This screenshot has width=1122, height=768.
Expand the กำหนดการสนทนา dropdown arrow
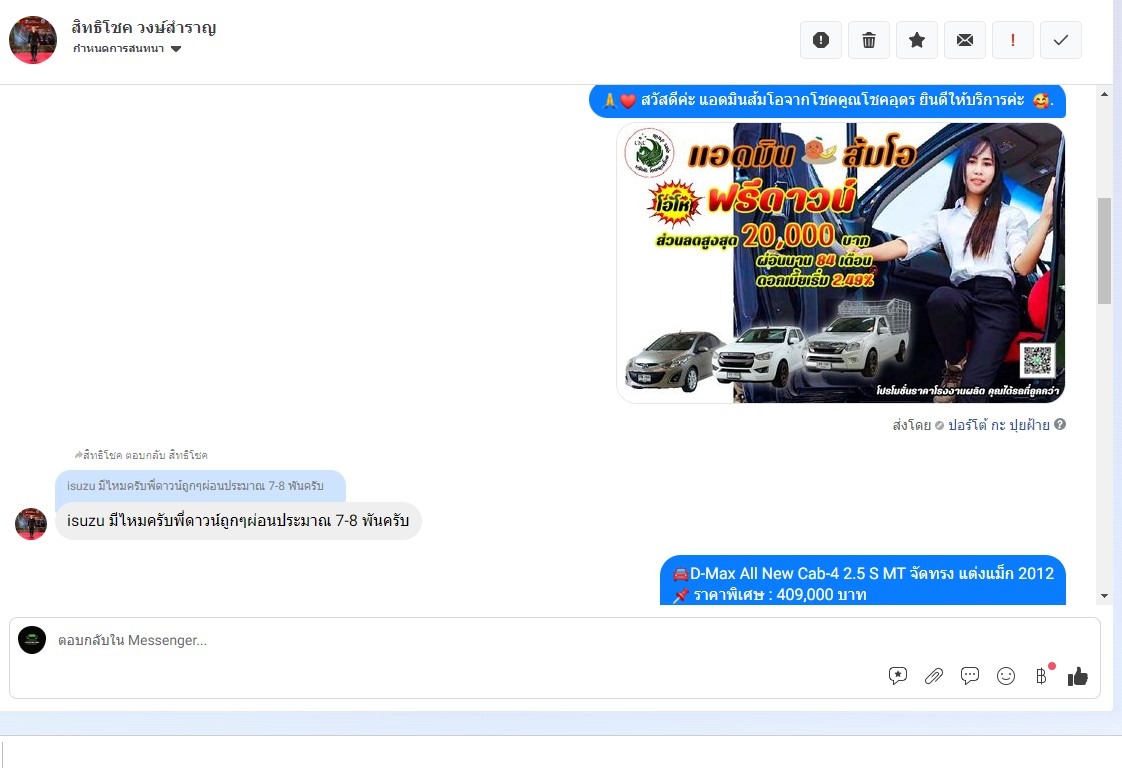(176, 49)
